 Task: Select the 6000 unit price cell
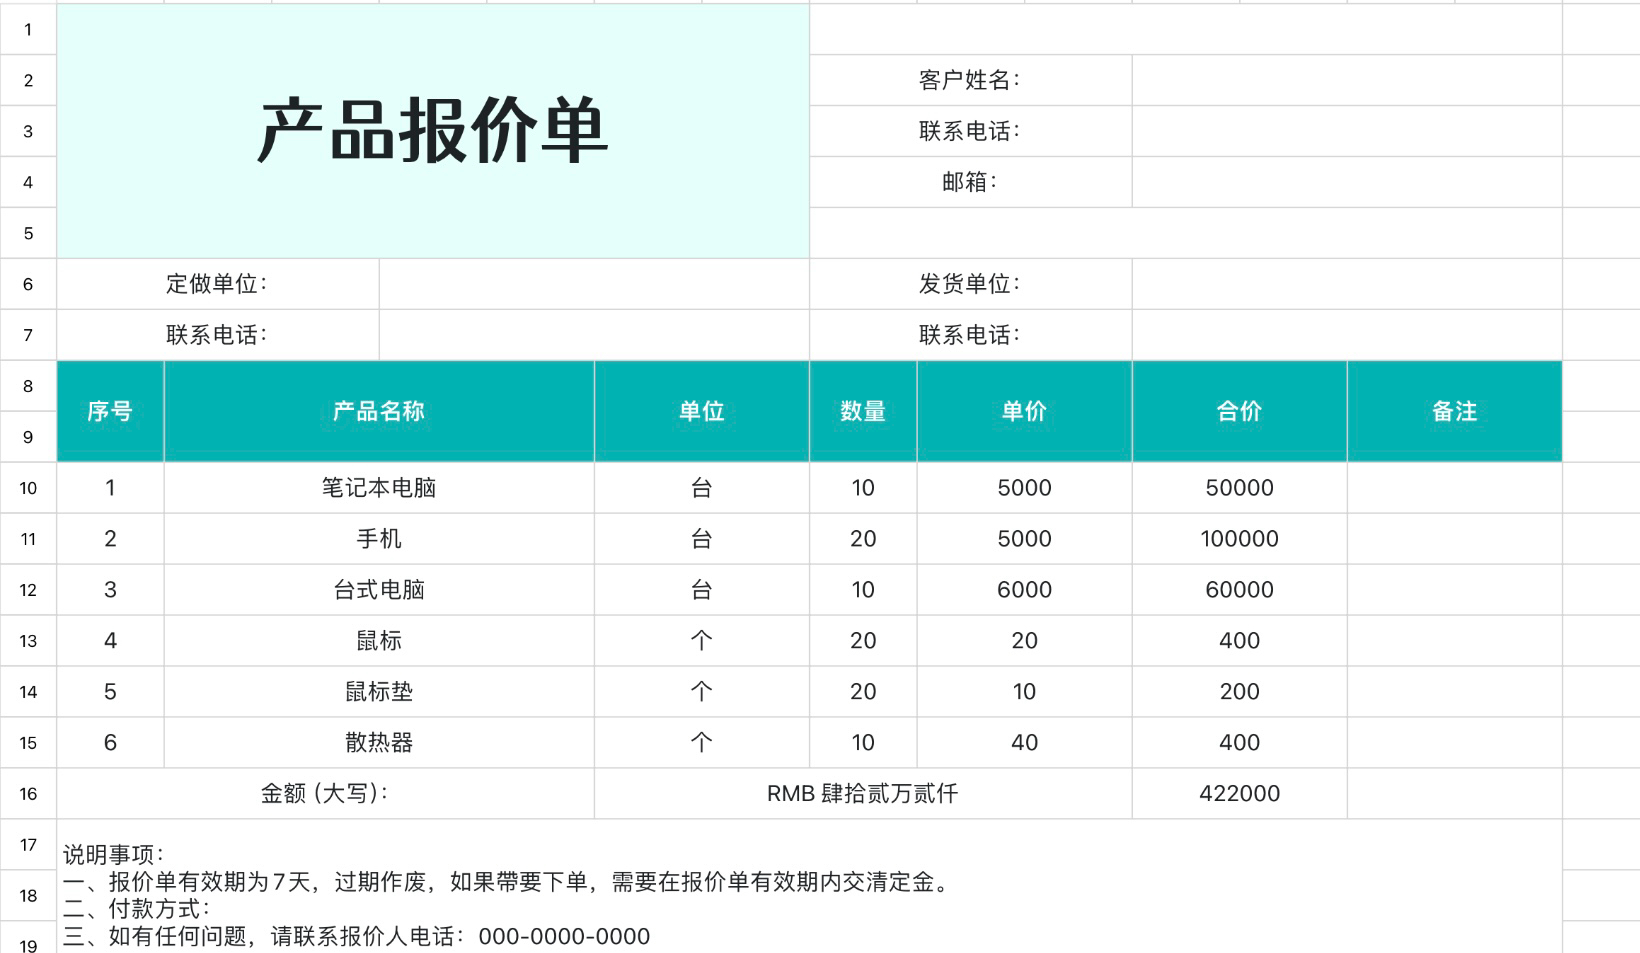pos(1024,590)
